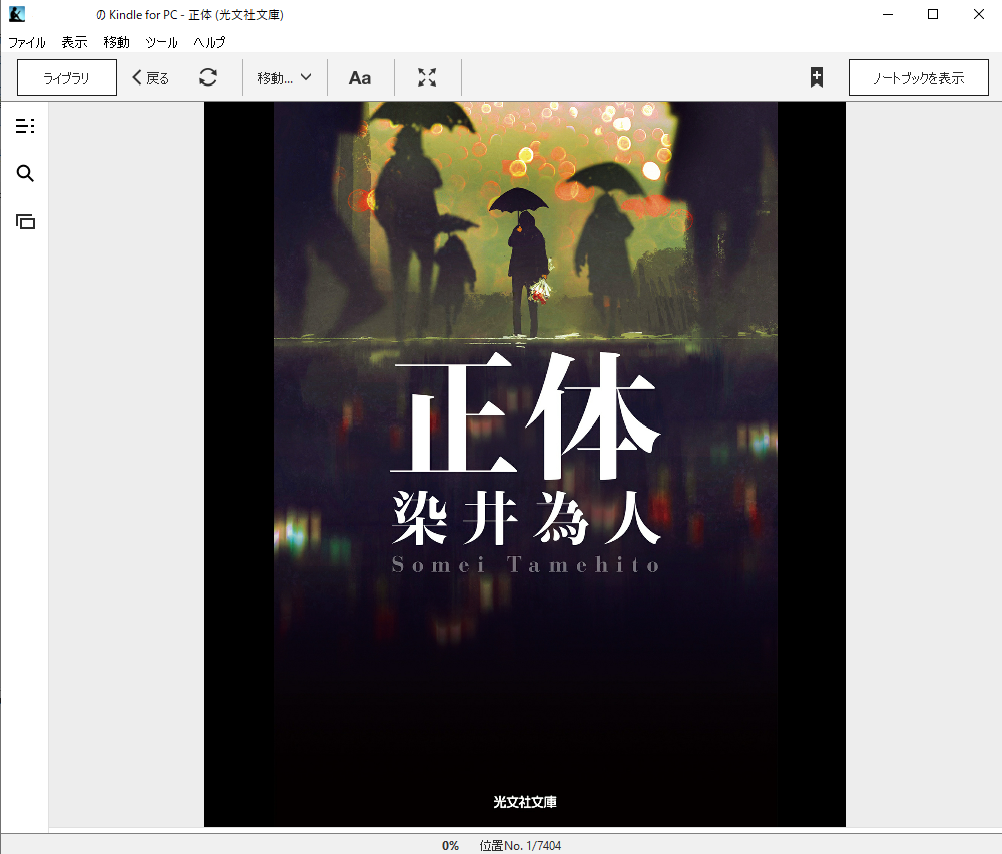Click the sync refresh icon

coord(208,77)
